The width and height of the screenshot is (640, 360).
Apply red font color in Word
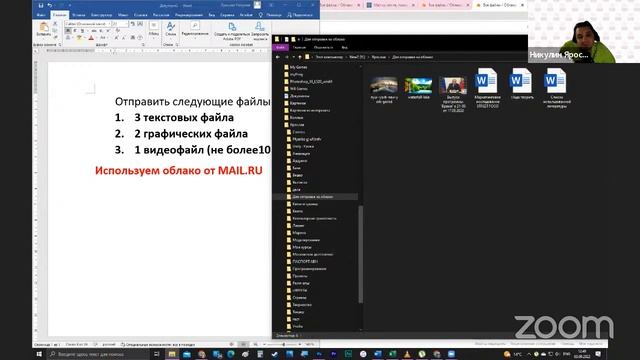point(91,38)
